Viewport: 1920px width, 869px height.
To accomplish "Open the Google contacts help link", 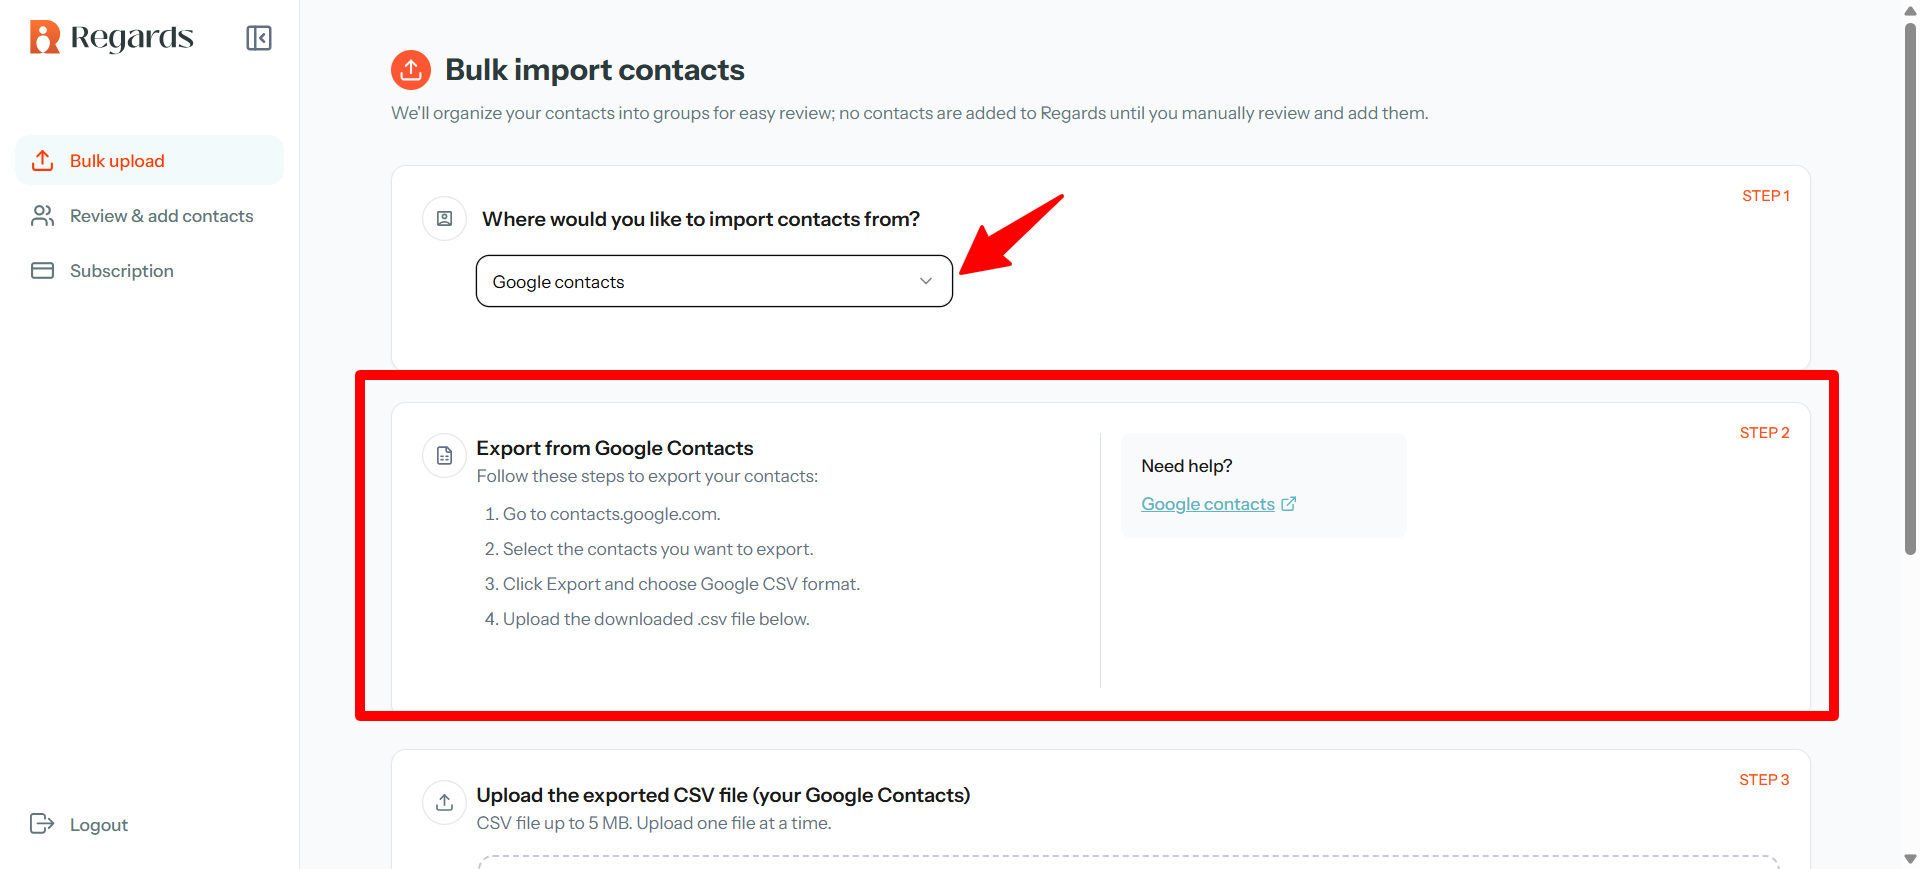I will click(x=1207, y=504).
